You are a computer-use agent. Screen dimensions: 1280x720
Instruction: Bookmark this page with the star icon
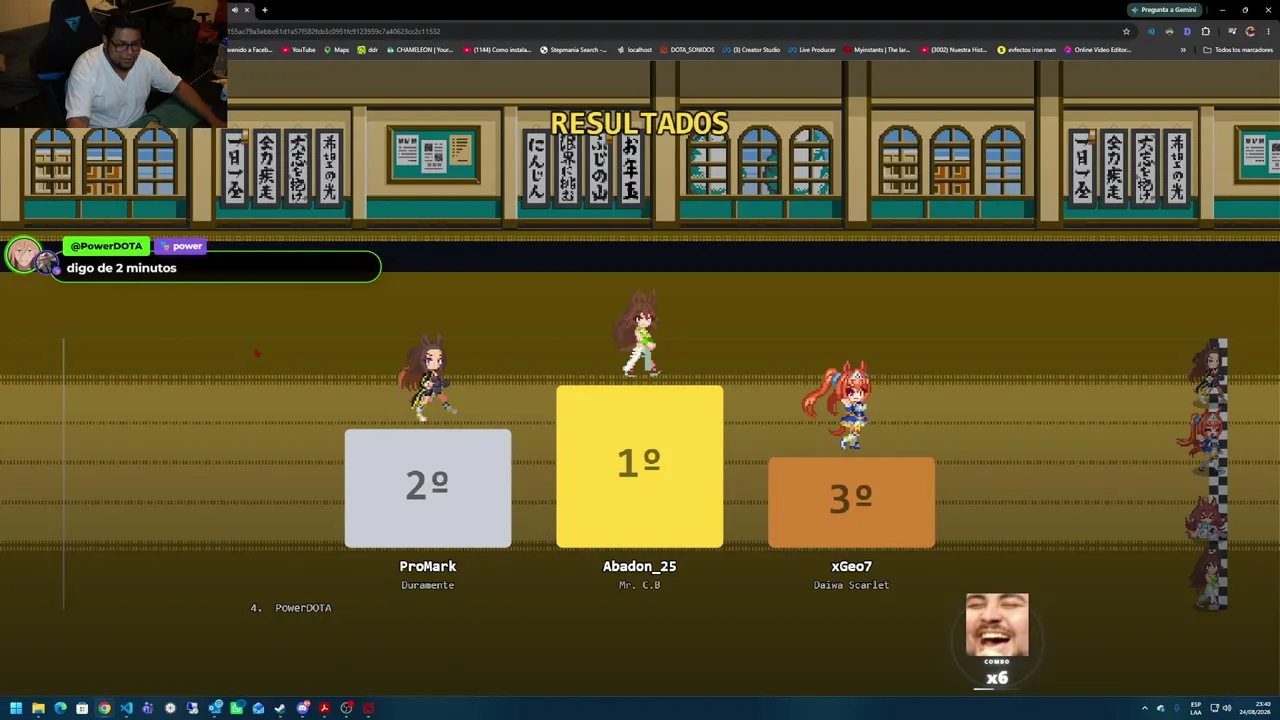[x=1126, y=31]
